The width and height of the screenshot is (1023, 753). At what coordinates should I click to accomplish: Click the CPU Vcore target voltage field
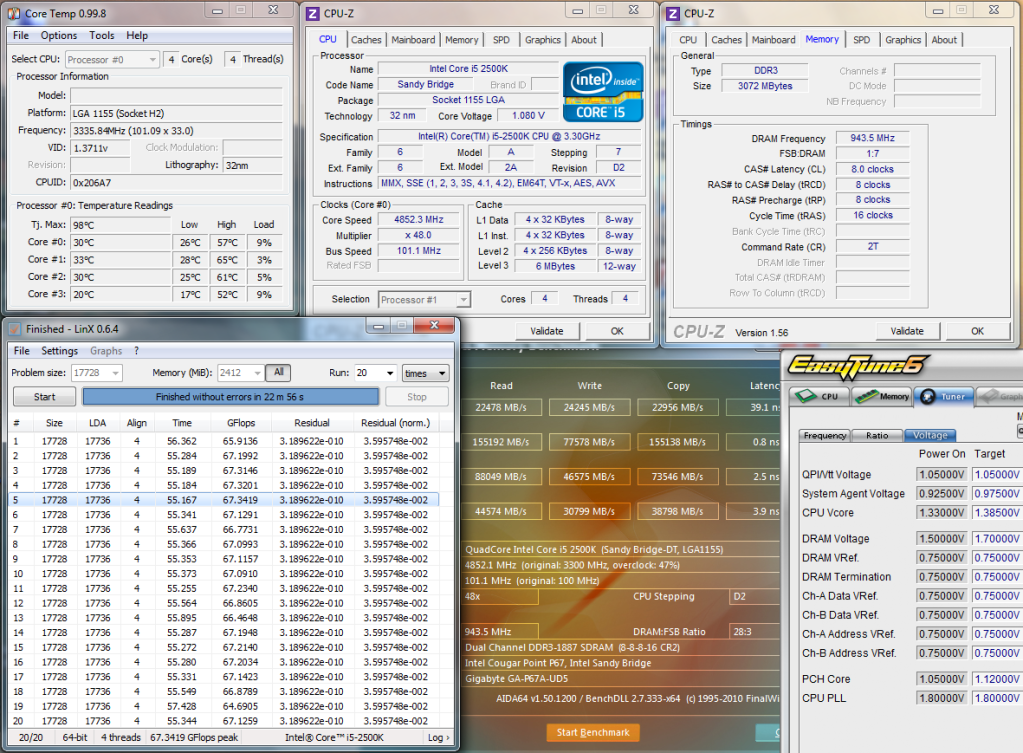996,513
